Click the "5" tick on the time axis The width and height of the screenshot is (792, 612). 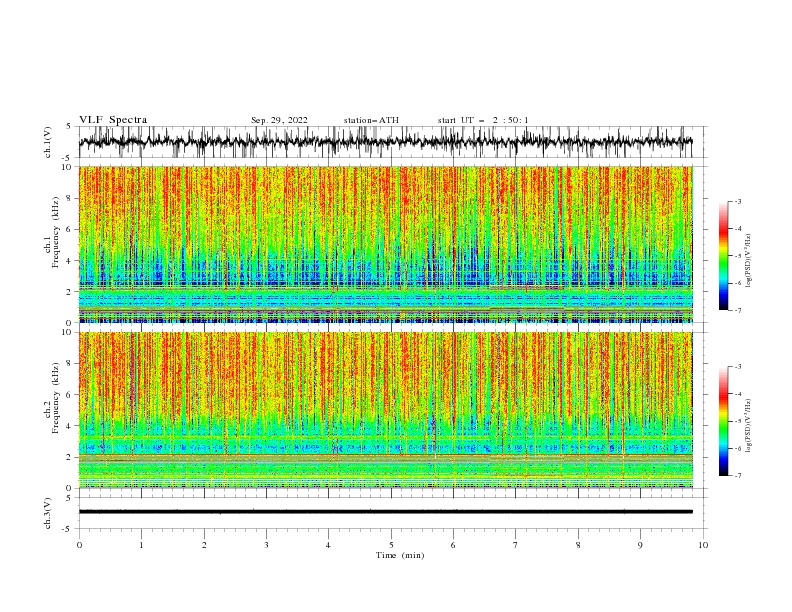pyautogui.click(x=391, y=545)
